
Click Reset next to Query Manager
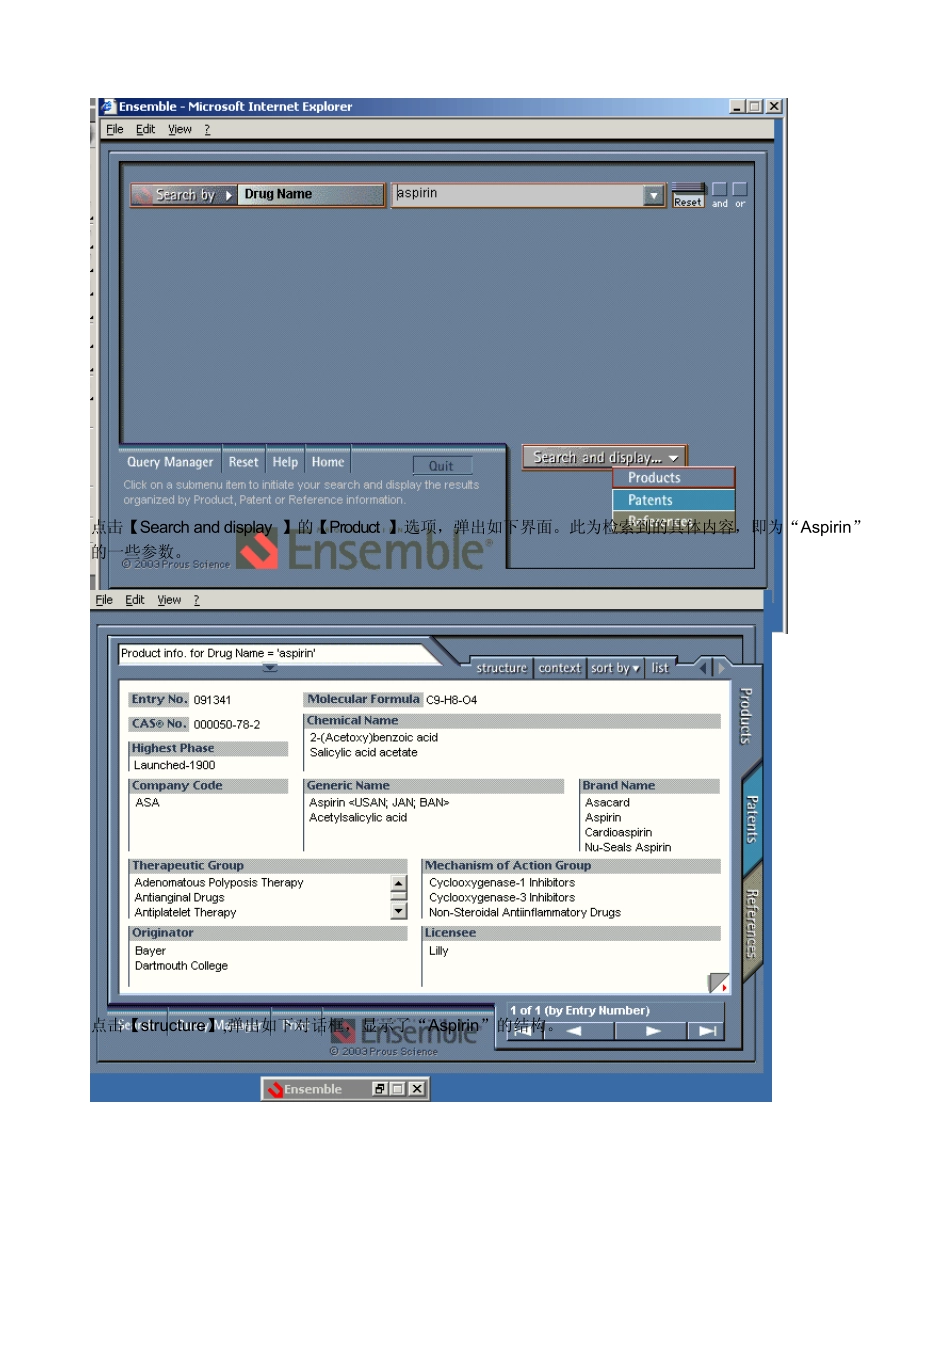point(243,462)
